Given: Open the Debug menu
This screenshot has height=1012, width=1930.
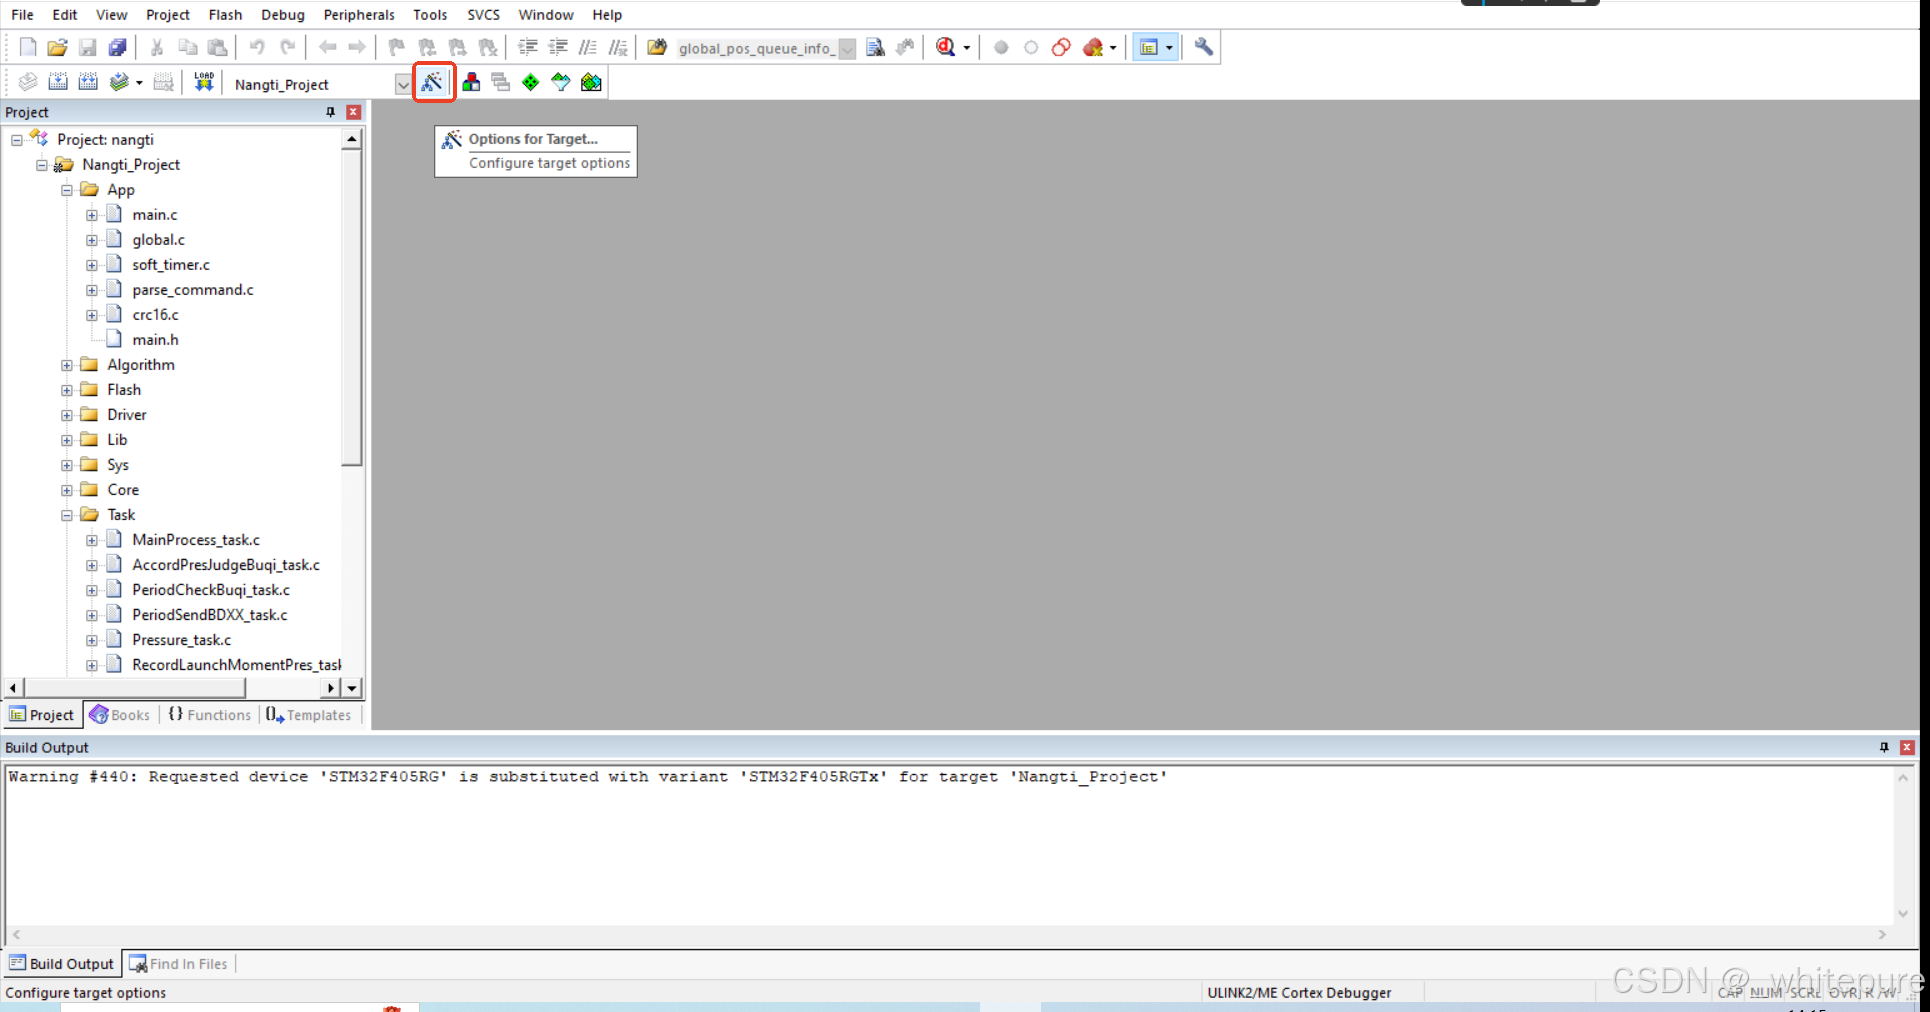Looking at the screenshot, I should click(x=283, y=15).
